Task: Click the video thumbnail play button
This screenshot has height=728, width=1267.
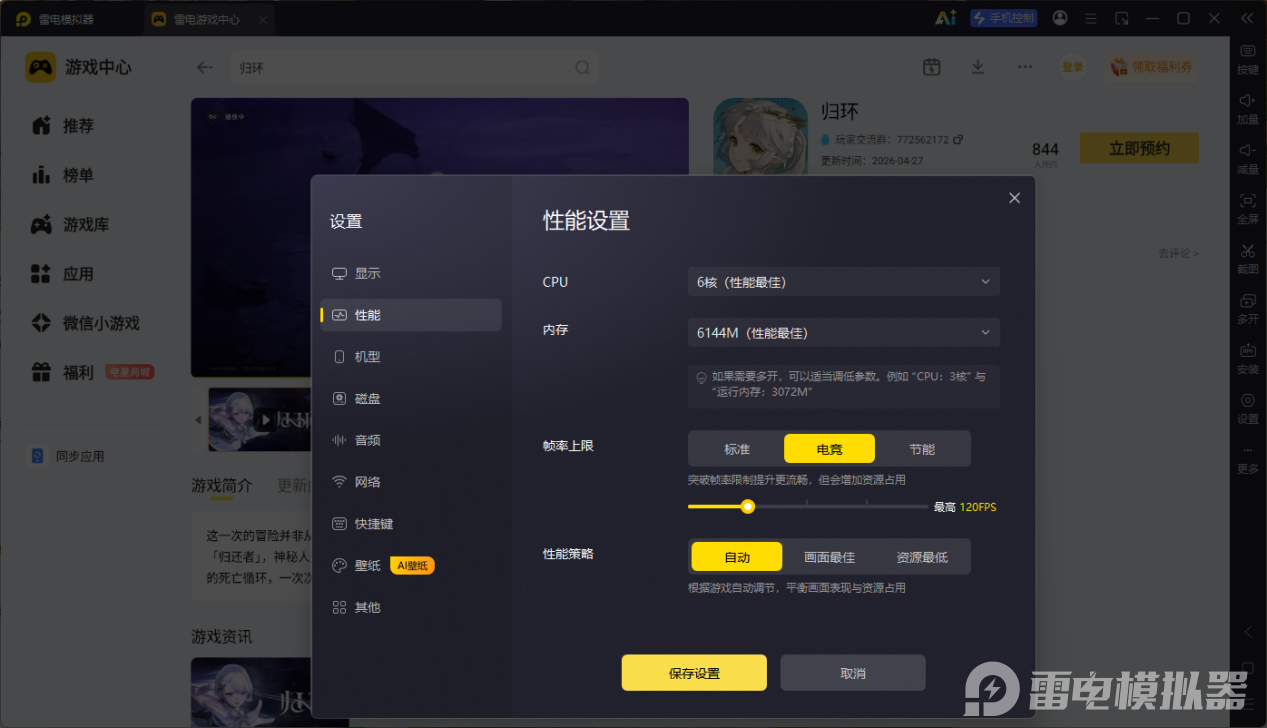Action: point(266,419)
